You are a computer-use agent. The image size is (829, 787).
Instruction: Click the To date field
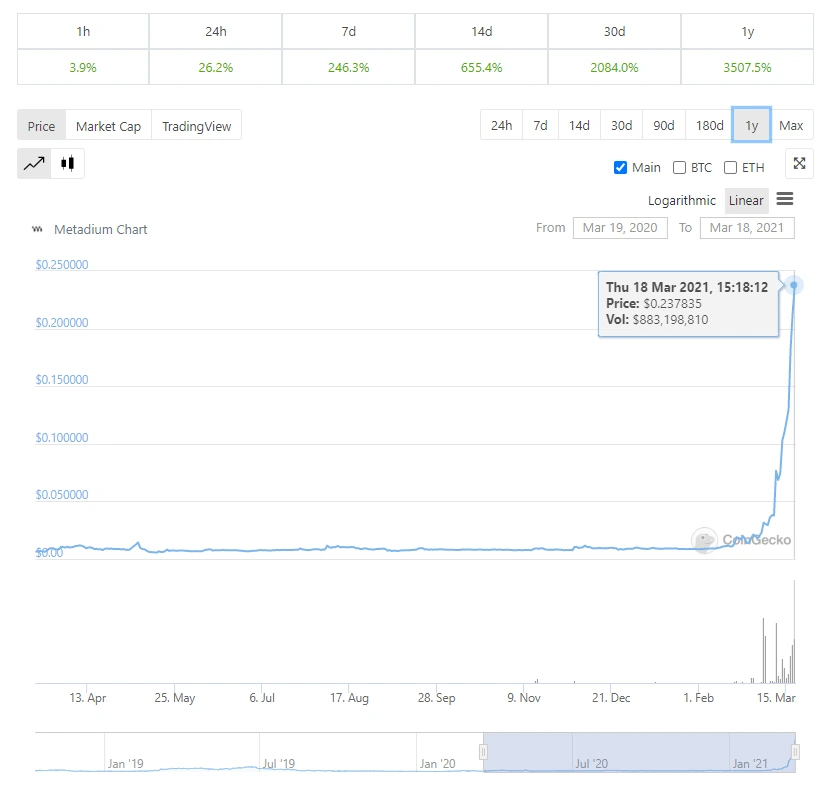[x=747, y=228]
